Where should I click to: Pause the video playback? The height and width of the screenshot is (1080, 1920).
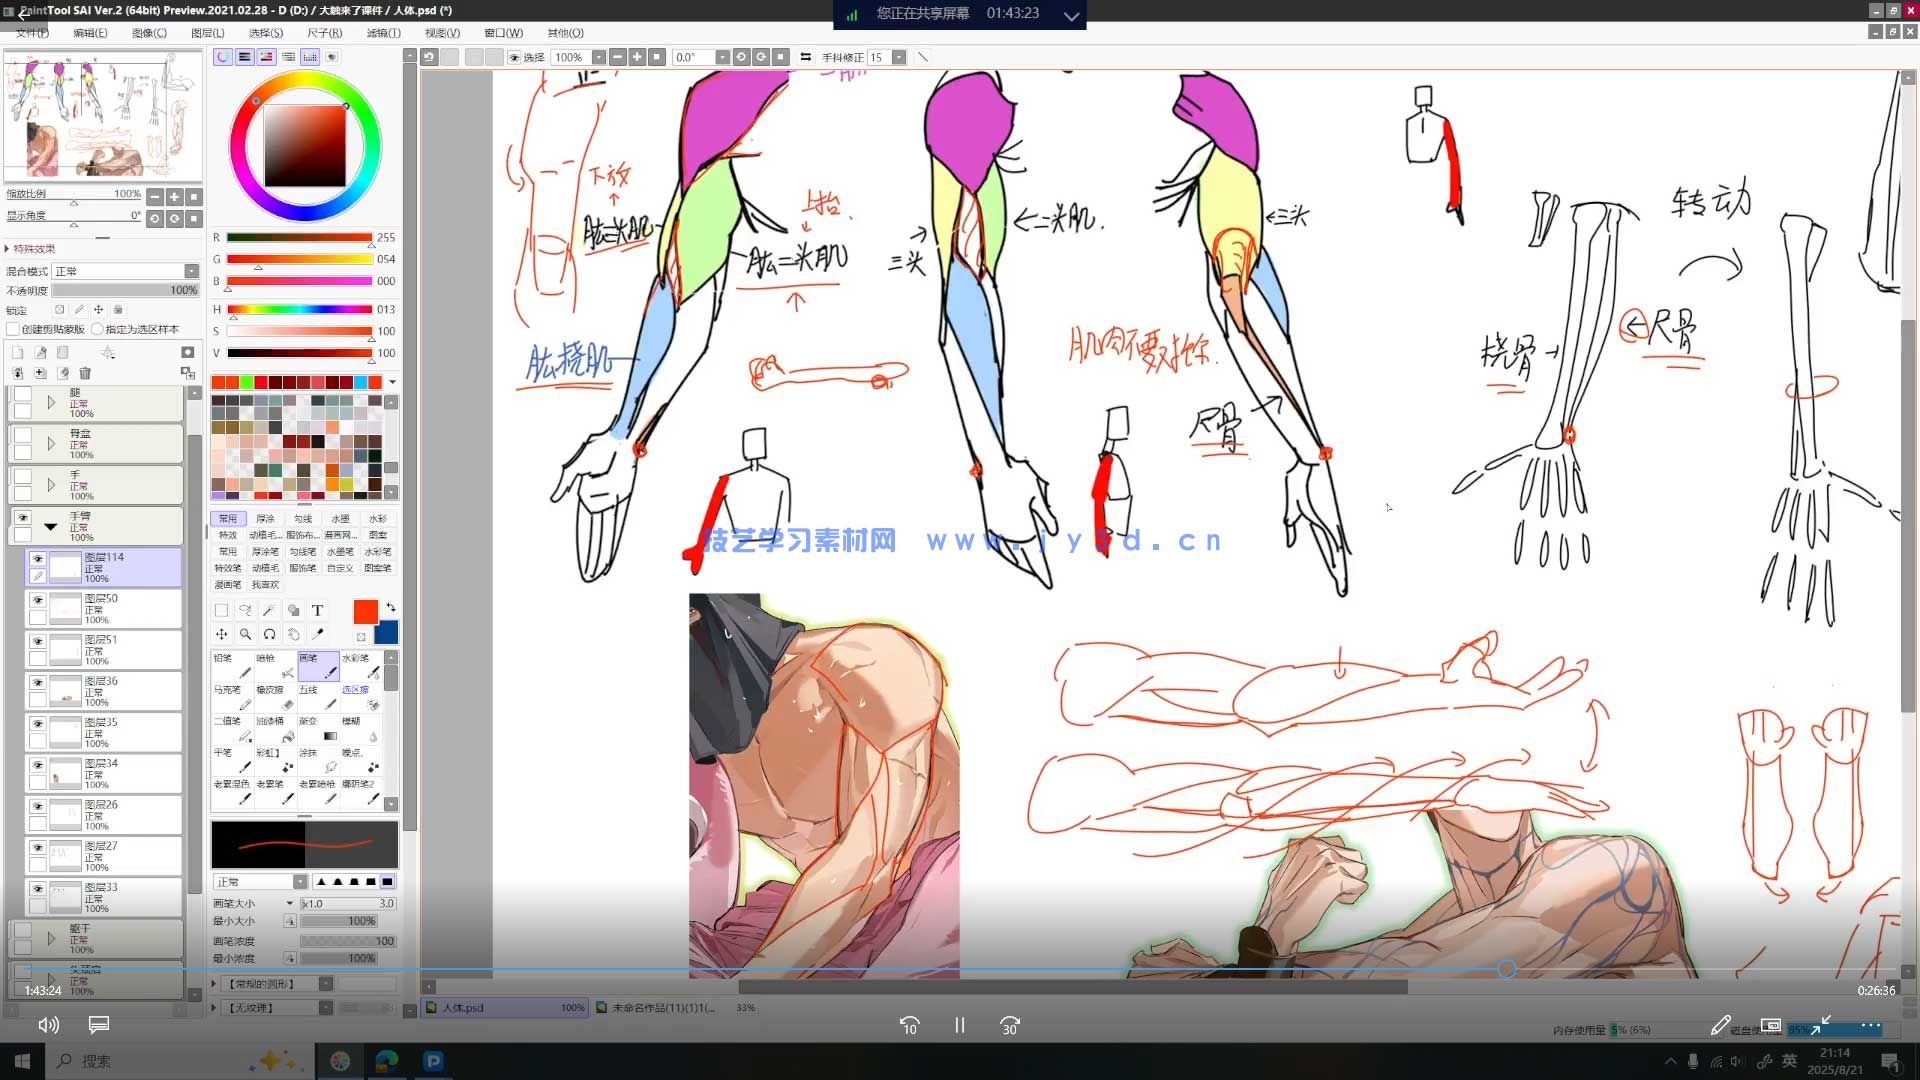[x=959, y=1025]
